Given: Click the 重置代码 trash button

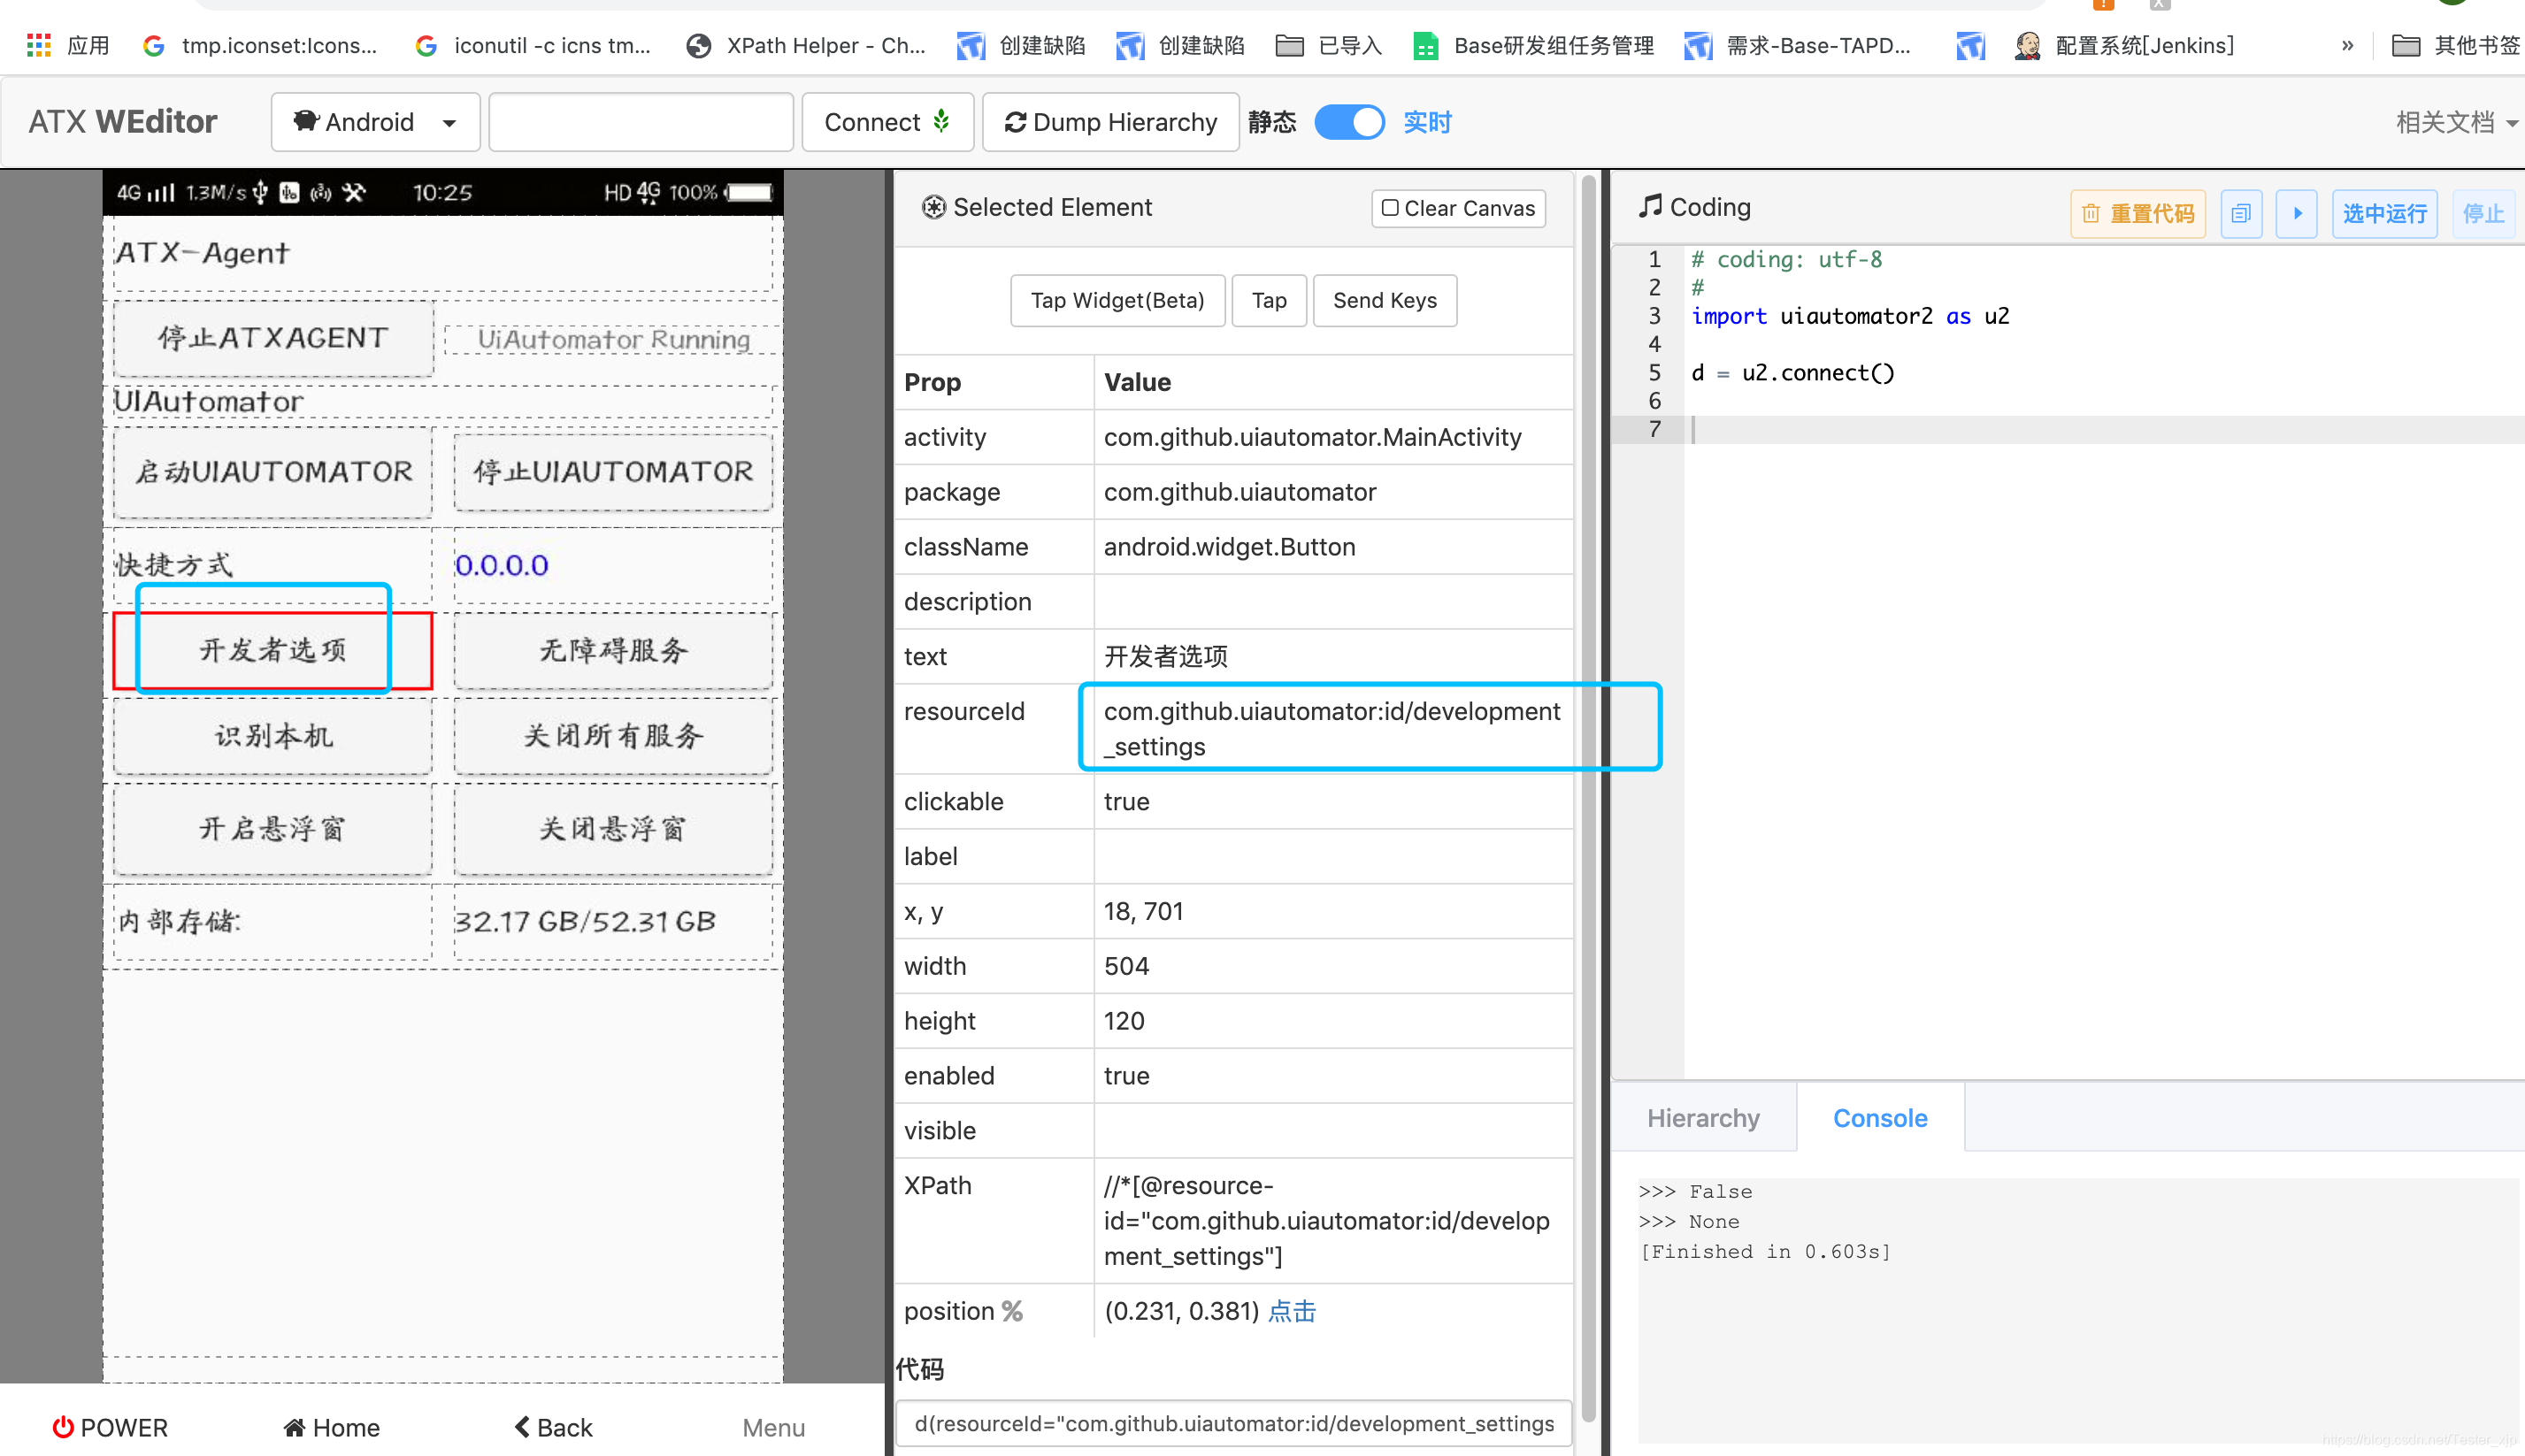Looking at the screenshot, I should [x=2137, y=213].
